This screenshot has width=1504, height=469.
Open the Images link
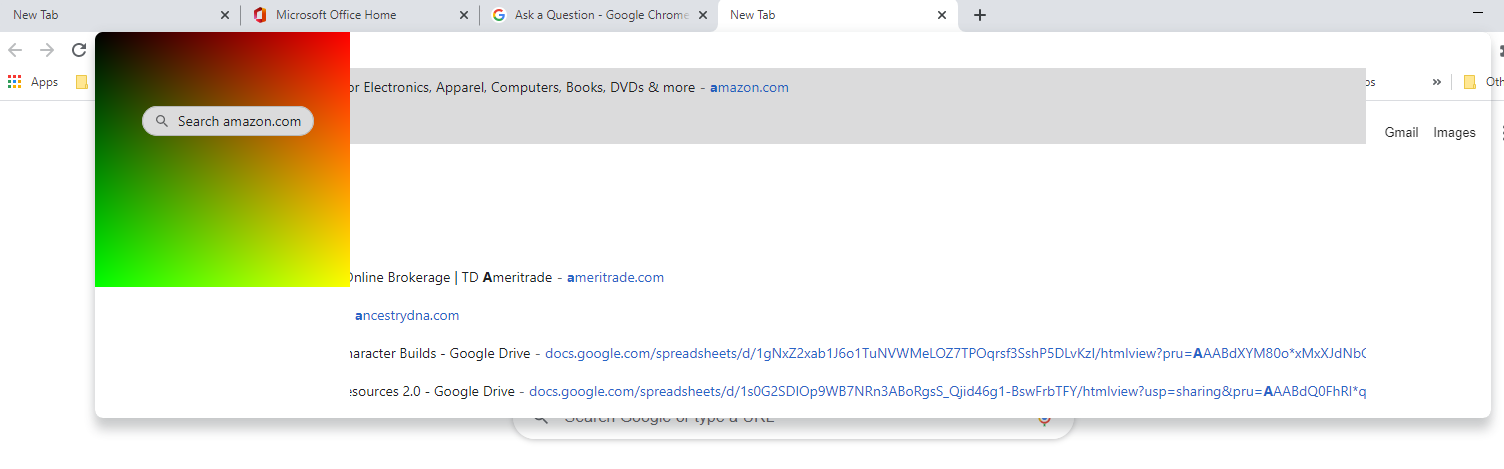(x=1454, y=132)
